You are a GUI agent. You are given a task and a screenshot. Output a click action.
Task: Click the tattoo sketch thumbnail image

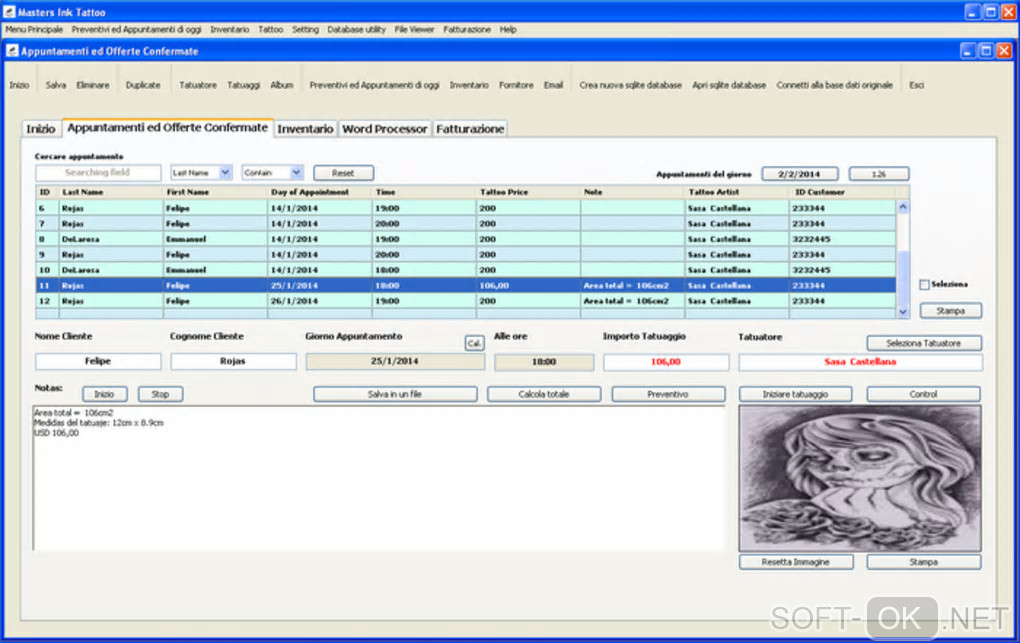pyautogui.click(x=860, y=478)
